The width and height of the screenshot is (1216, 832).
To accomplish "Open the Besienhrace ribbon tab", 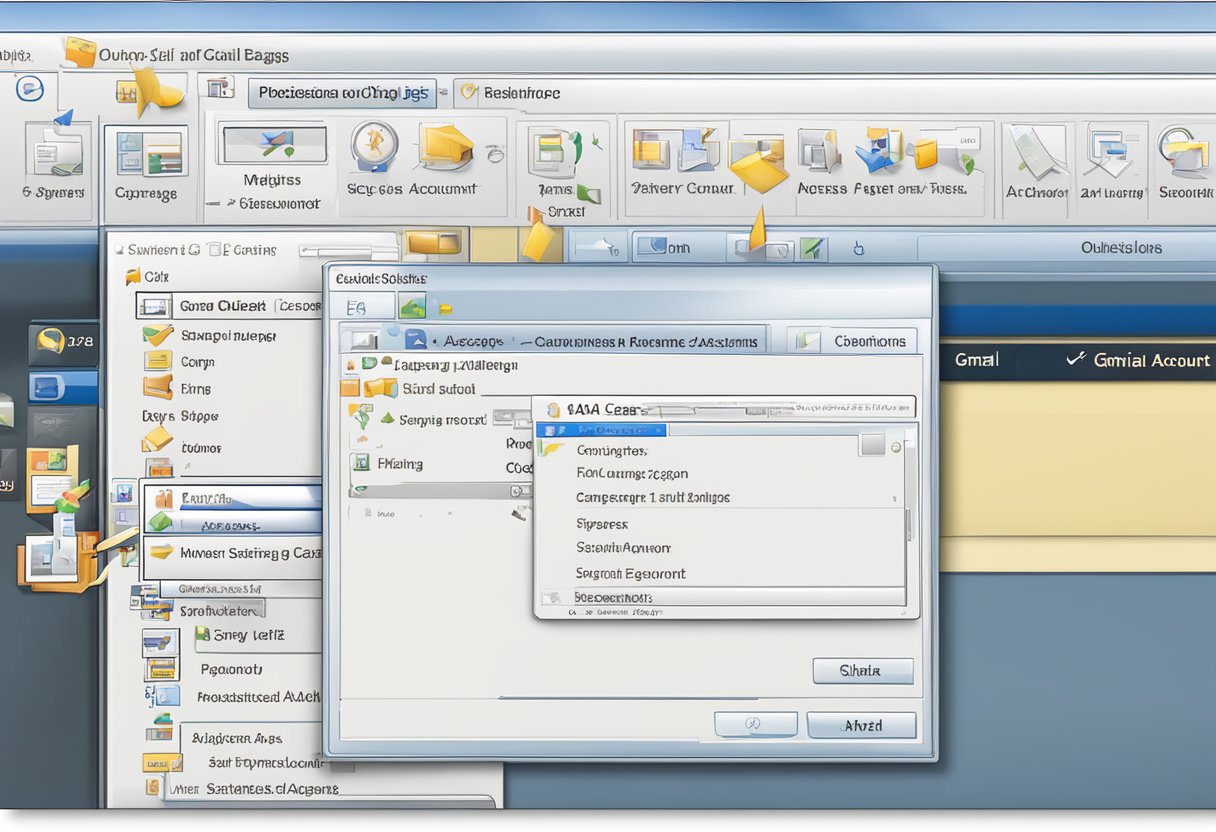I will coord(510,93).
